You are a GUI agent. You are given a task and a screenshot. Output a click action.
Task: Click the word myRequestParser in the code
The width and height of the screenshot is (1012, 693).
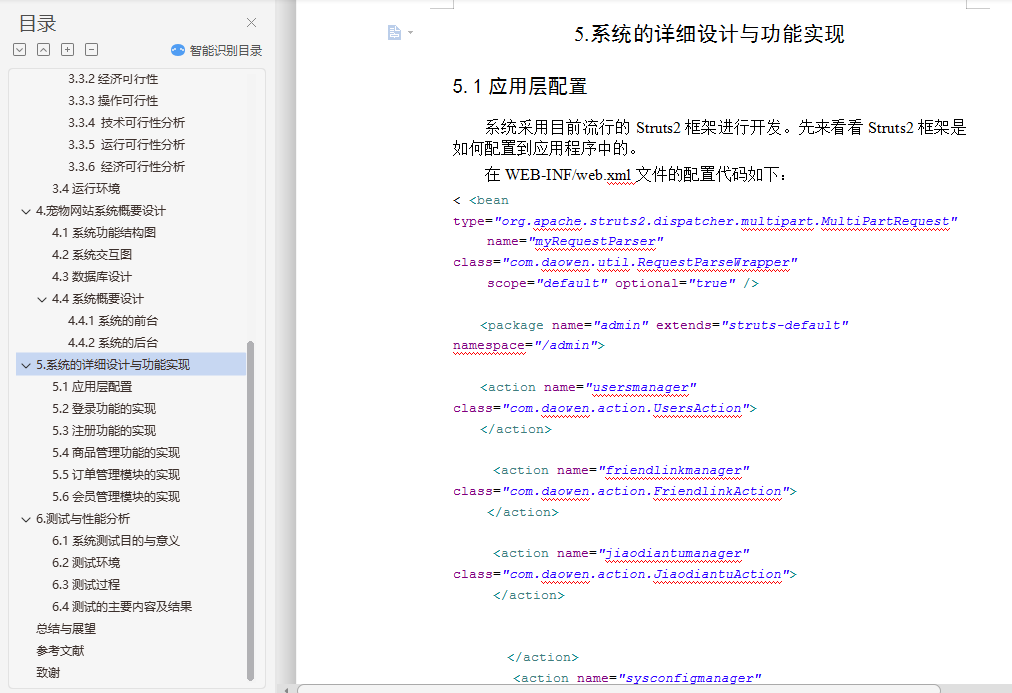coord(595,241)
